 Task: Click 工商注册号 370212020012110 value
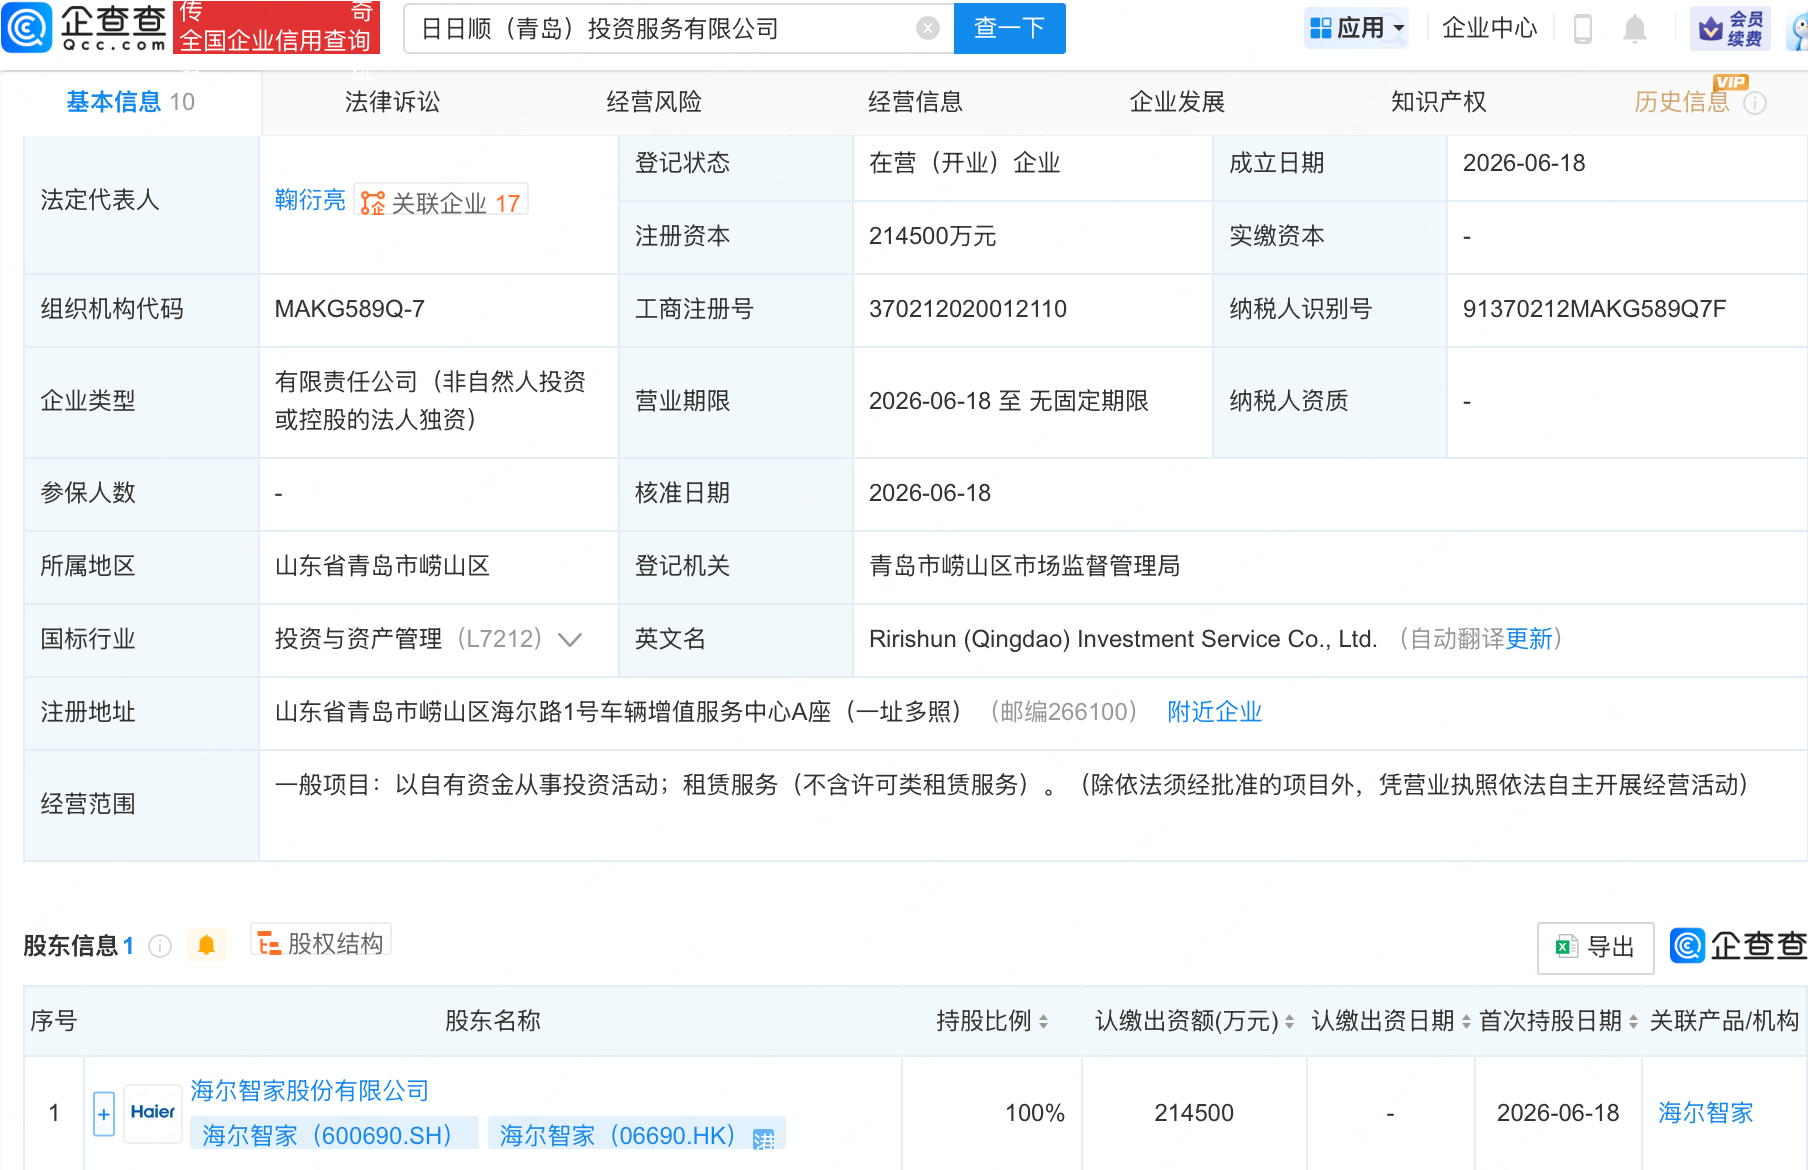pos(968,309)
